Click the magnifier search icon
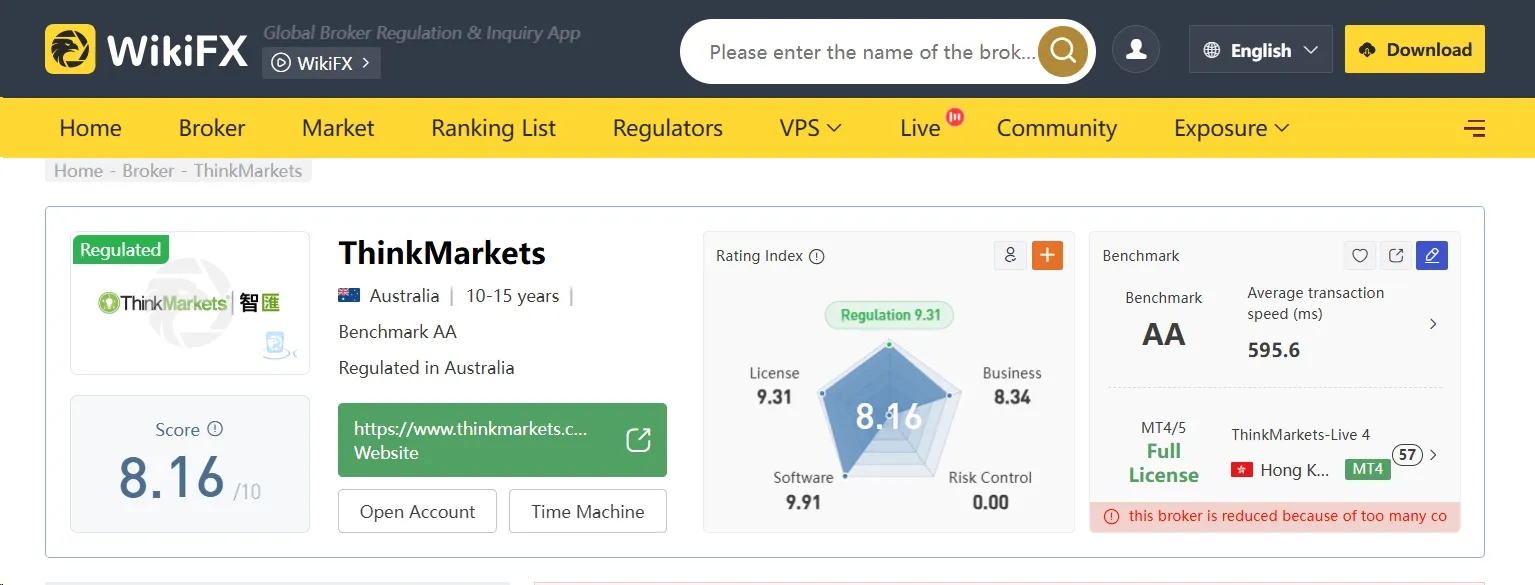This screenshot has height=585, width=1535. (x=1062, y=51)
